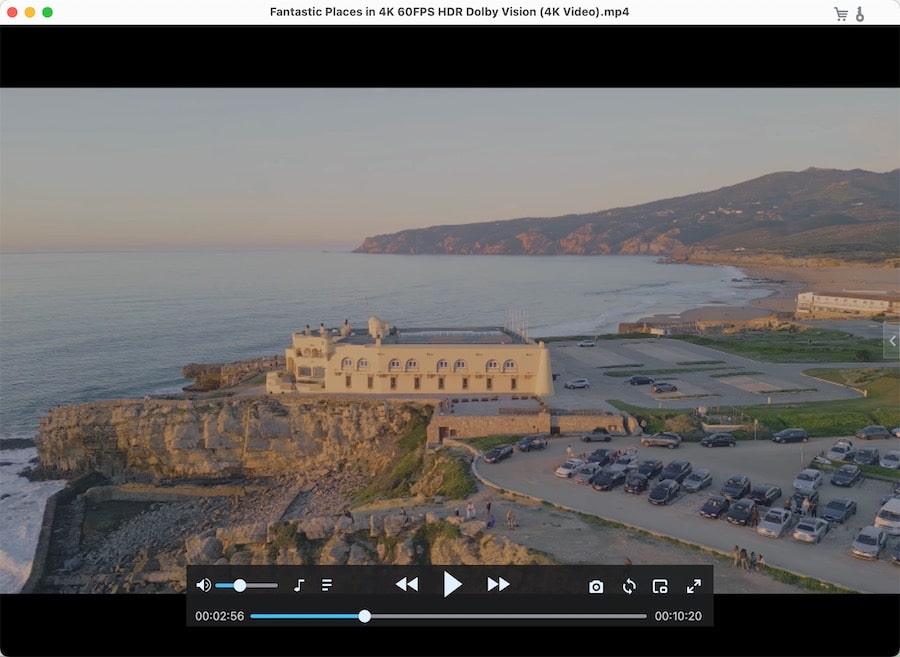Open the audio track options
The image size is (900, 657).
coord(299,585)
